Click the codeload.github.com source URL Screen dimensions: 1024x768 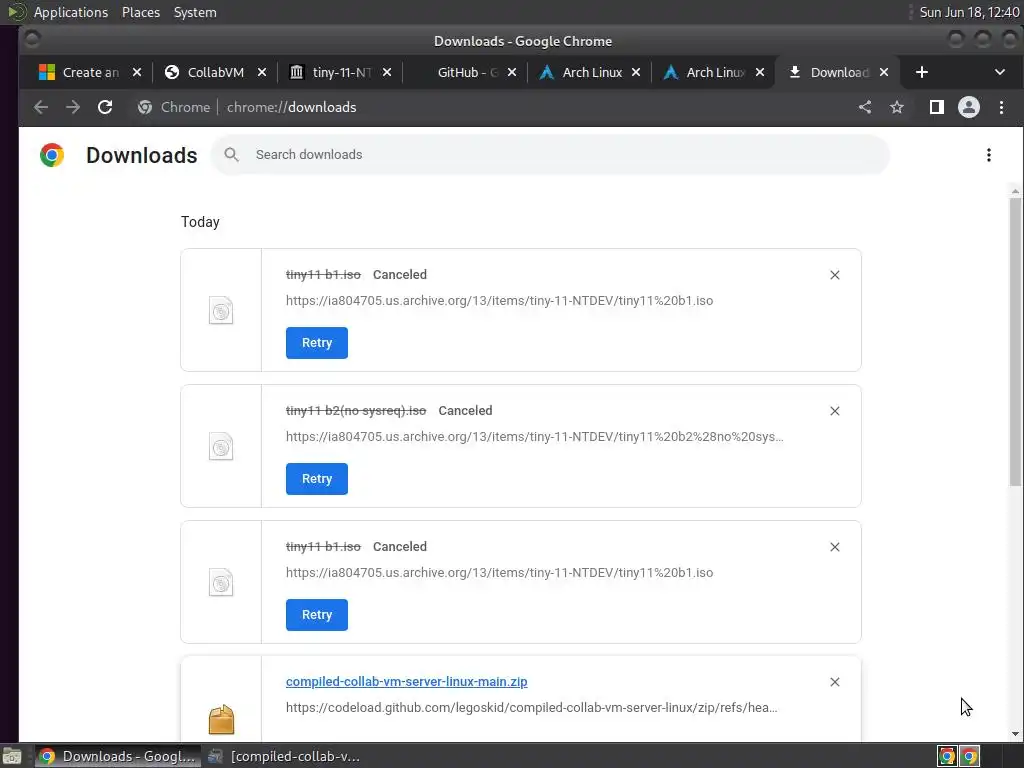(532, 708)
